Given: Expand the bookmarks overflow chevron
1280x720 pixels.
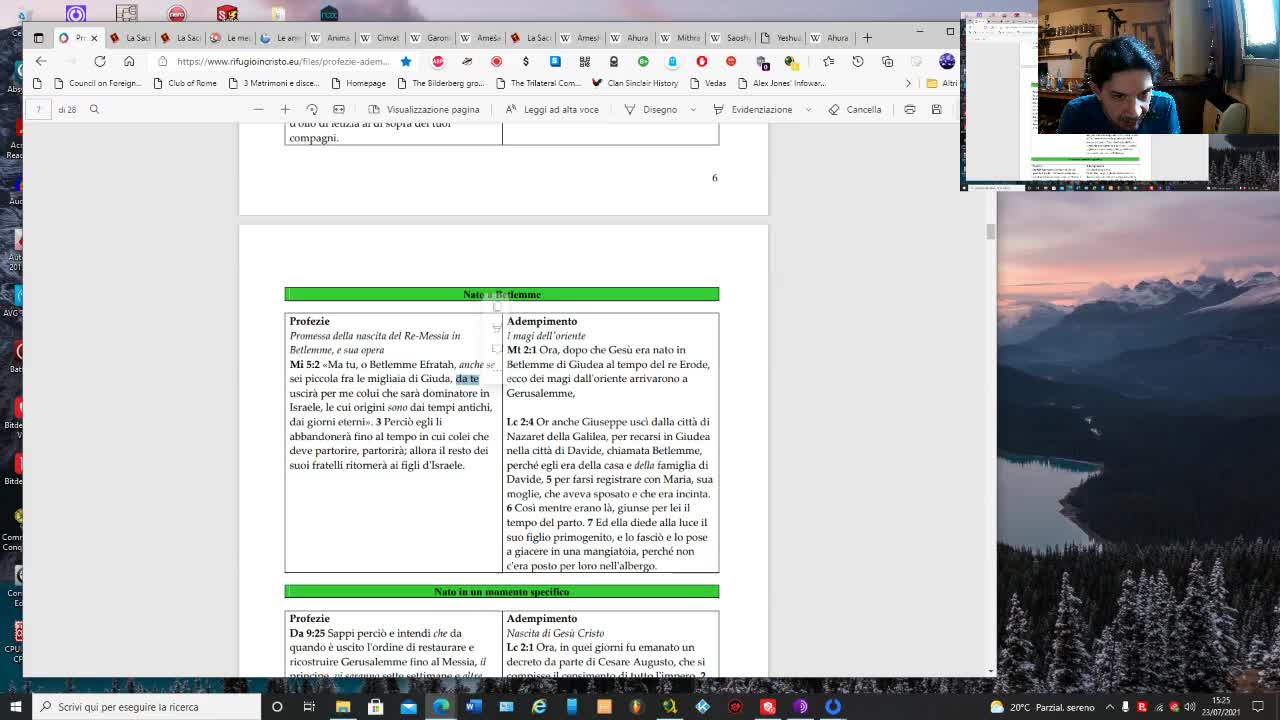Looking at the screenshot, I should pyautogui.click(x=908, y=83).
